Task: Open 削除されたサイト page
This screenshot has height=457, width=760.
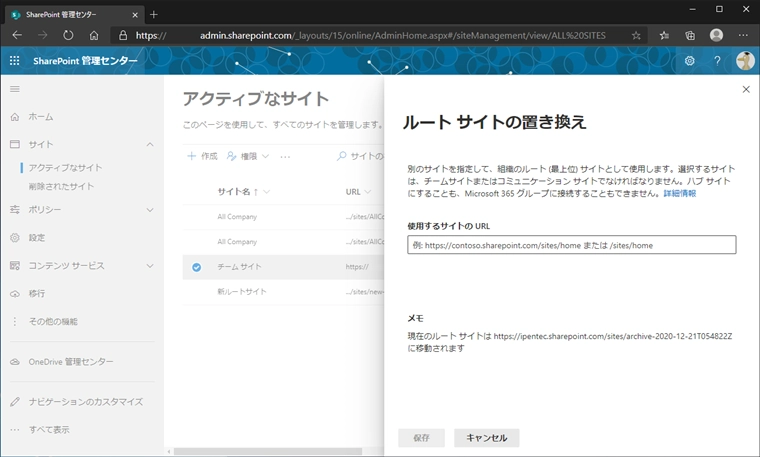Action: pos(61,186)
